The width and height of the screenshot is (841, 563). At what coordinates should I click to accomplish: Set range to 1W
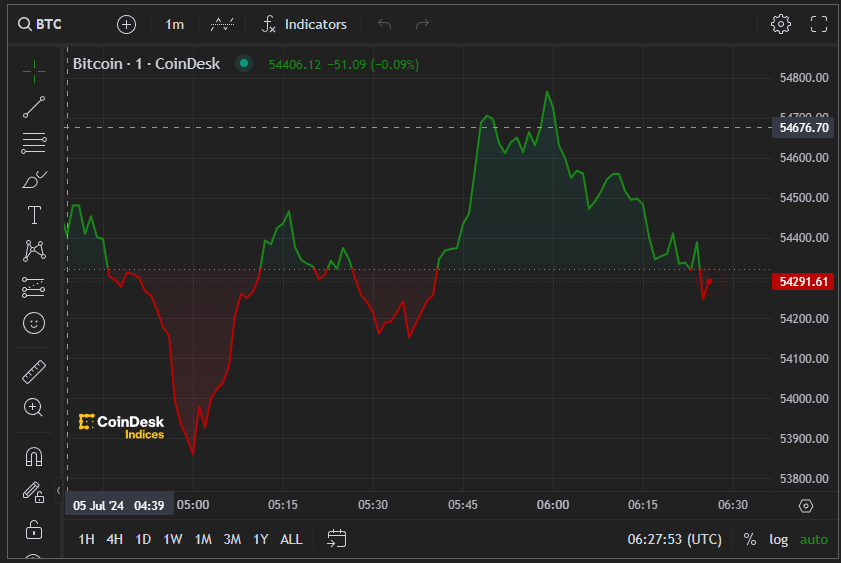pyautogui.click(x=173, y=539)
